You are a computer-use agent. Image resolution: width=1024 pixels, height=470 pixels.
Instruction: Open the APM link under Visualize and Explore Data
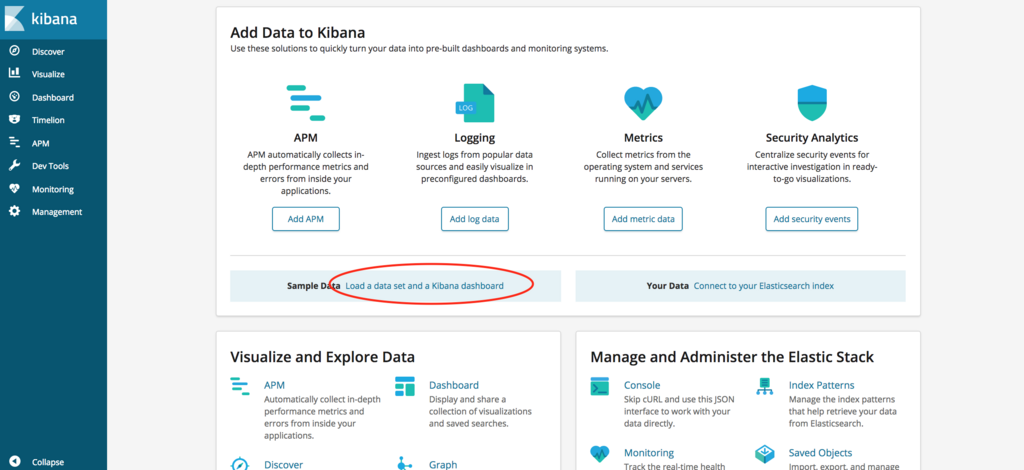coord(274,385)
